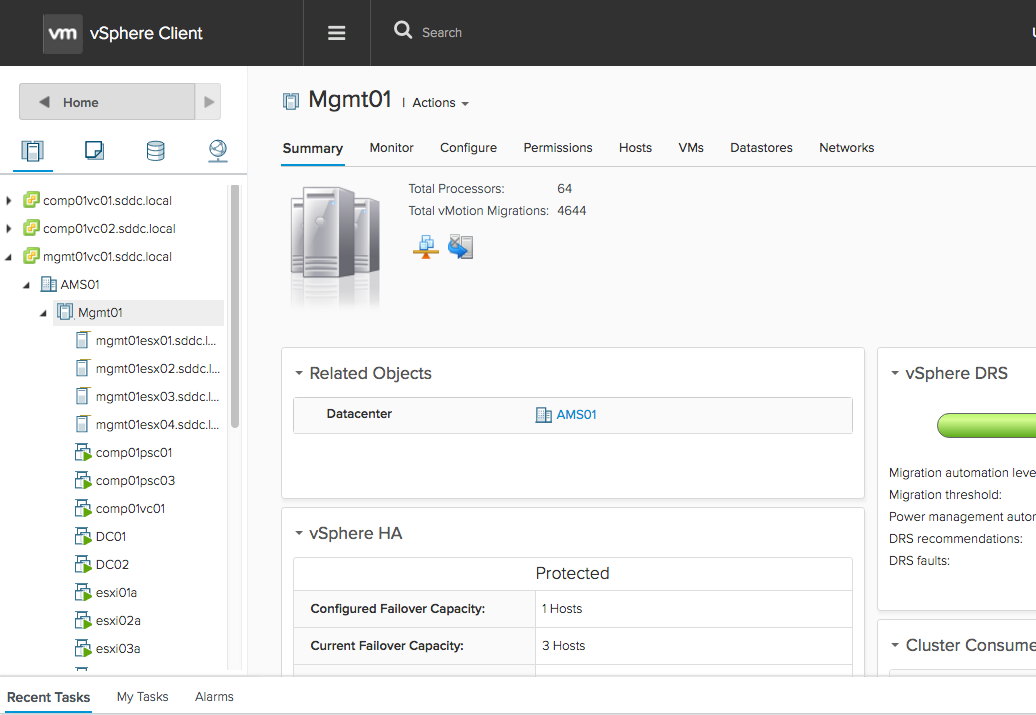1036x715 pixels.
Task: Collapse the Related Objects panel
Action: pos(299,373)
